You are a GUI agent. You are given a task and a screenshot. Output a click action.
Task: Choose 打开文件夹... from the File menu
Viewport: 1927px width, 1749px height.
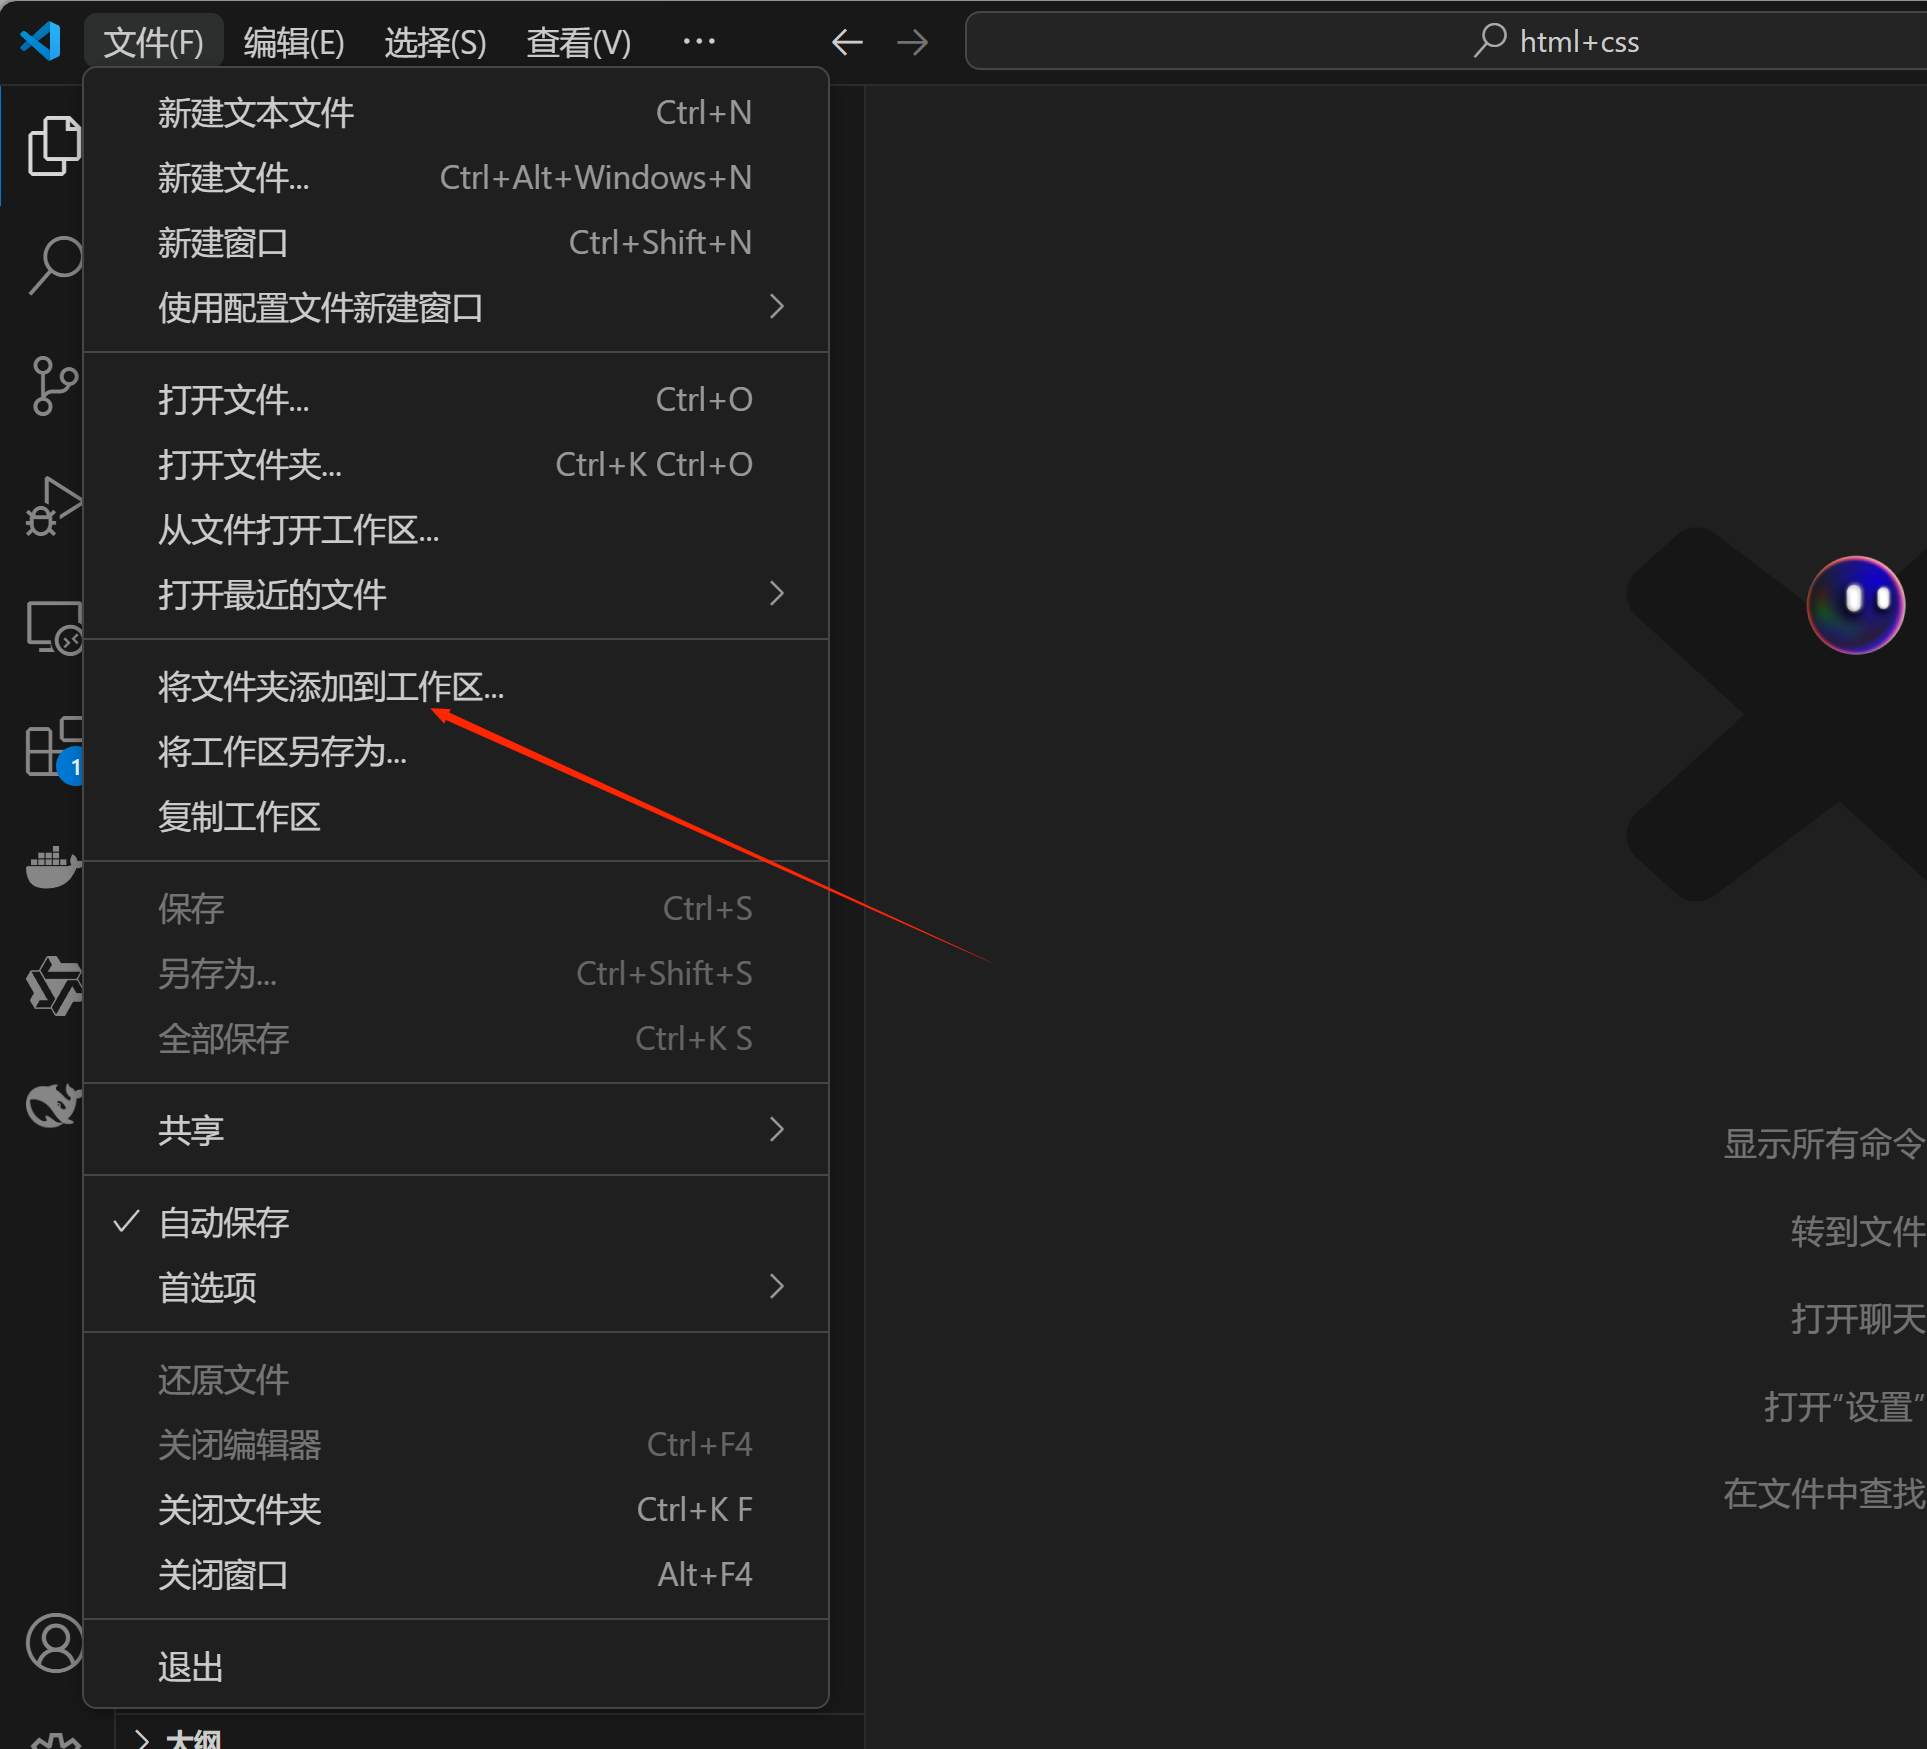[x=250, y=465]
